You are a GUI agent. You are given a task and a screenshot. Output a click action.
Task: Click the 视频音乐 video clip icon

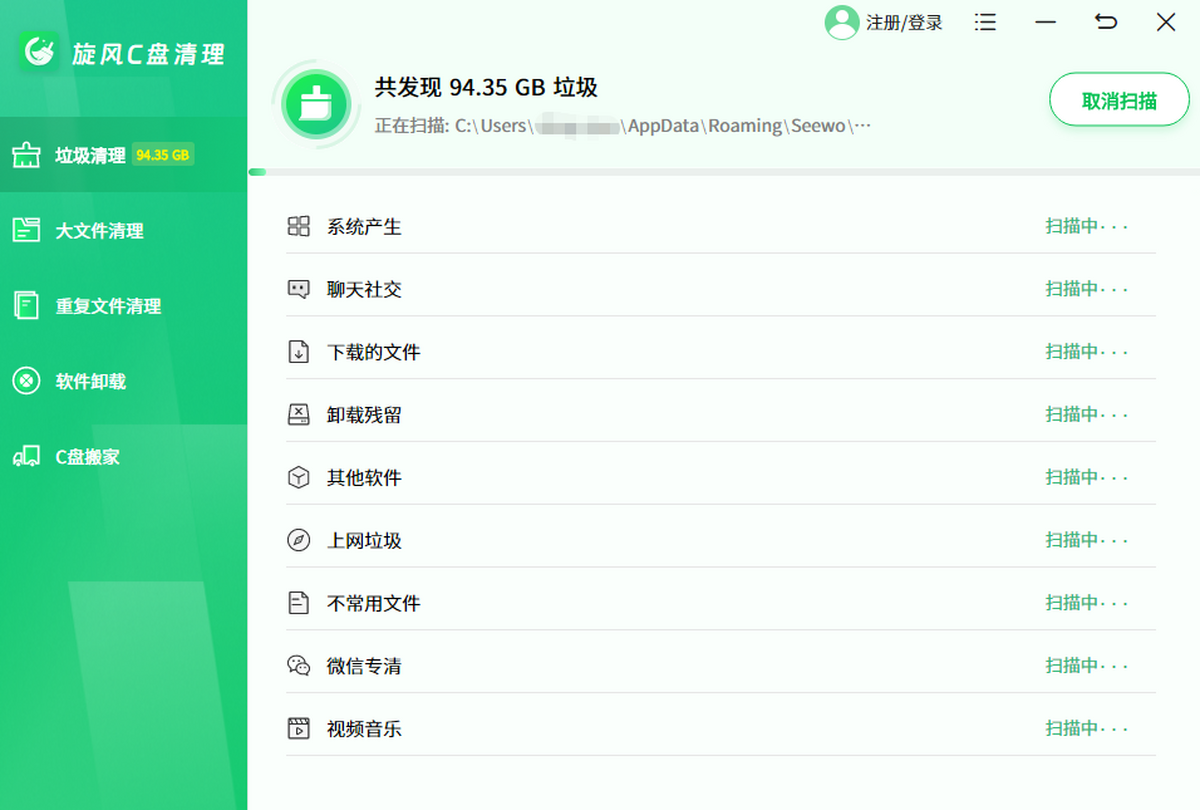tap(298, 729)
